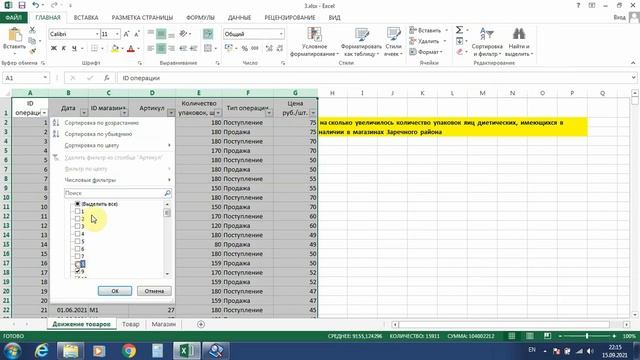Open the Цена column filter dropdown
The image size is (640, 360).
[x=313, y=113]
